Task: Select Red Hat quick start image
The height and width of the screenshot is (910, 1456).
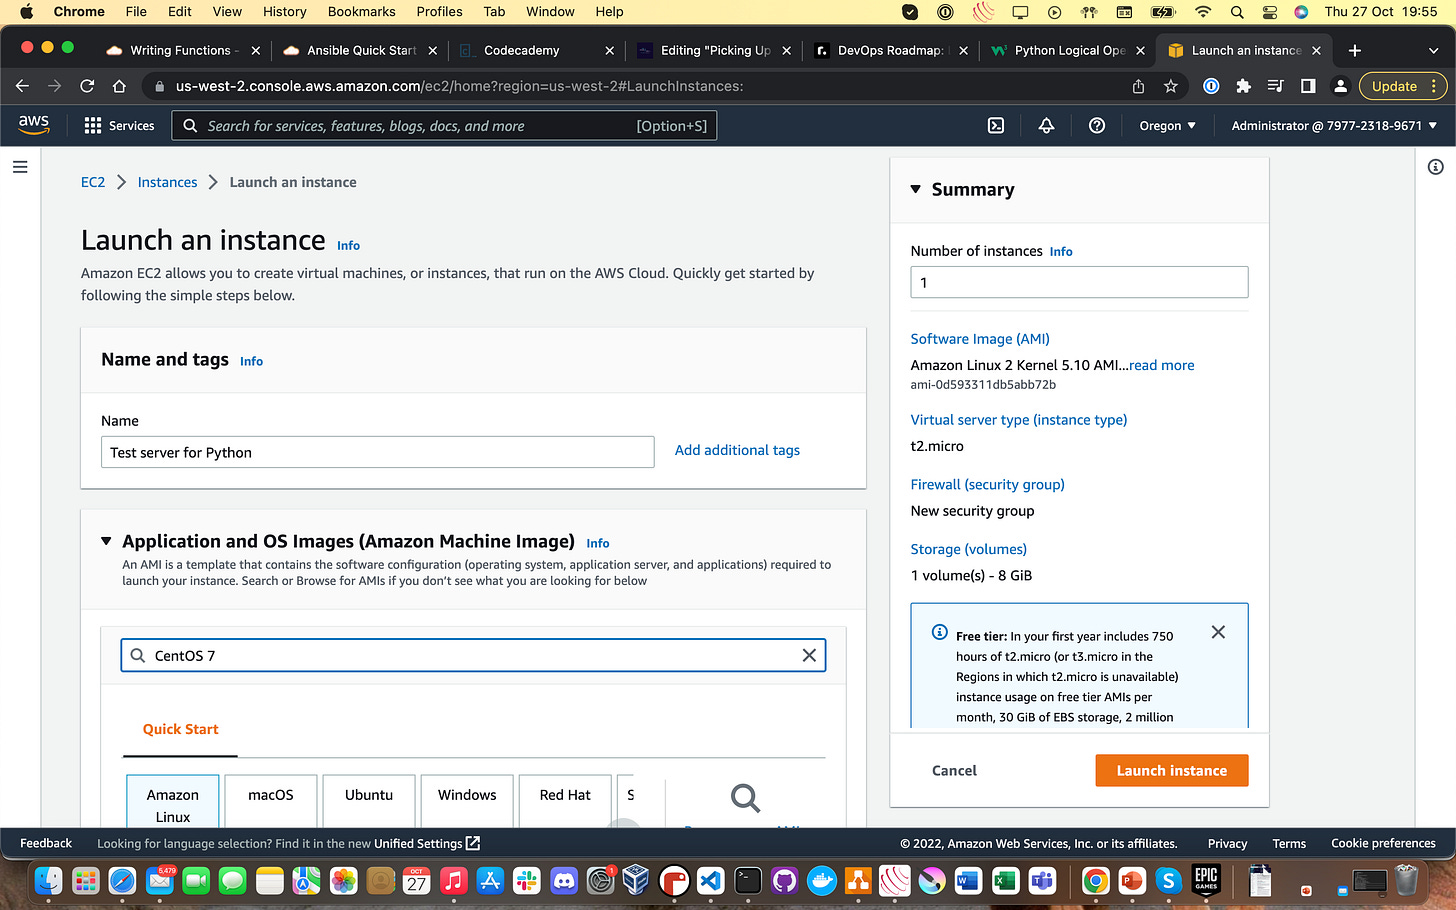Action: point(565,801)
